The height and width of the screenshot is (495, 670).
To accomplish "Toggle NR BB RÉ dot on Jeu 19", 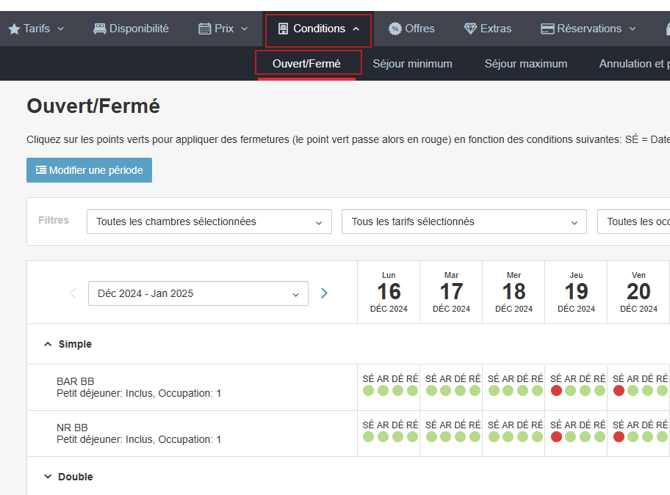I will pos(600,436).
